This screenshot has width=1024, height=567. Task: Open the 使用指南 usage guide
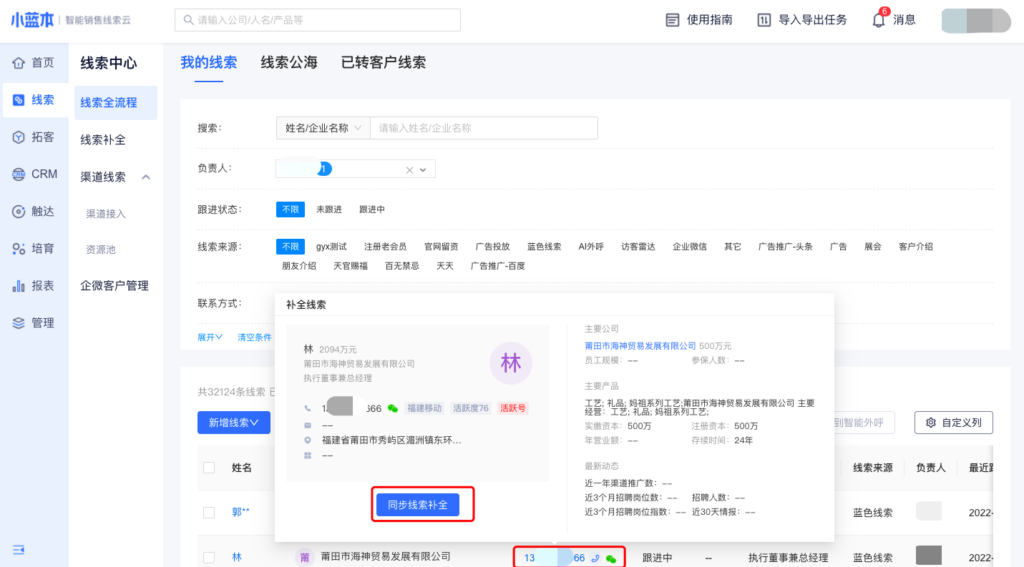(699, 20)
